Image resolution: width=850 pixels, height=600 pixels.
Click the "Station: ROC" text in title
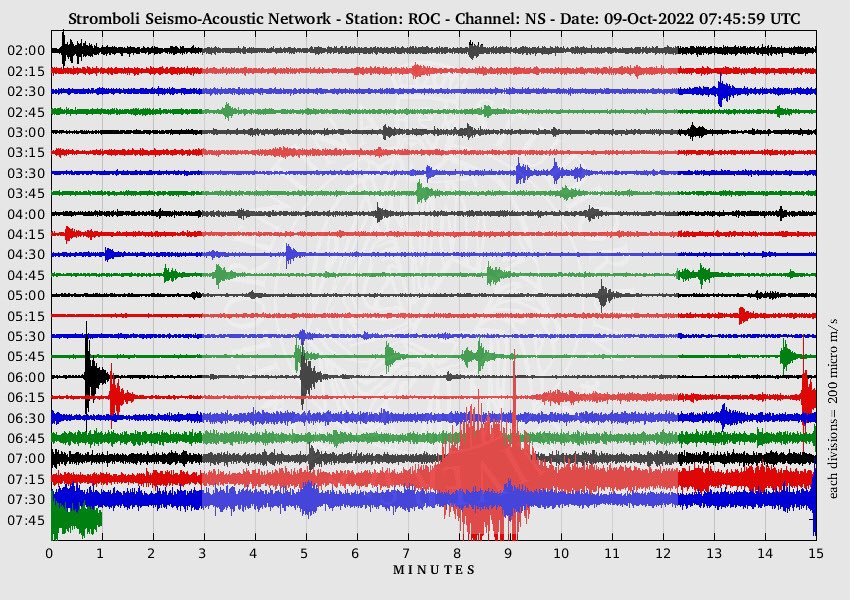pos(396,19)
